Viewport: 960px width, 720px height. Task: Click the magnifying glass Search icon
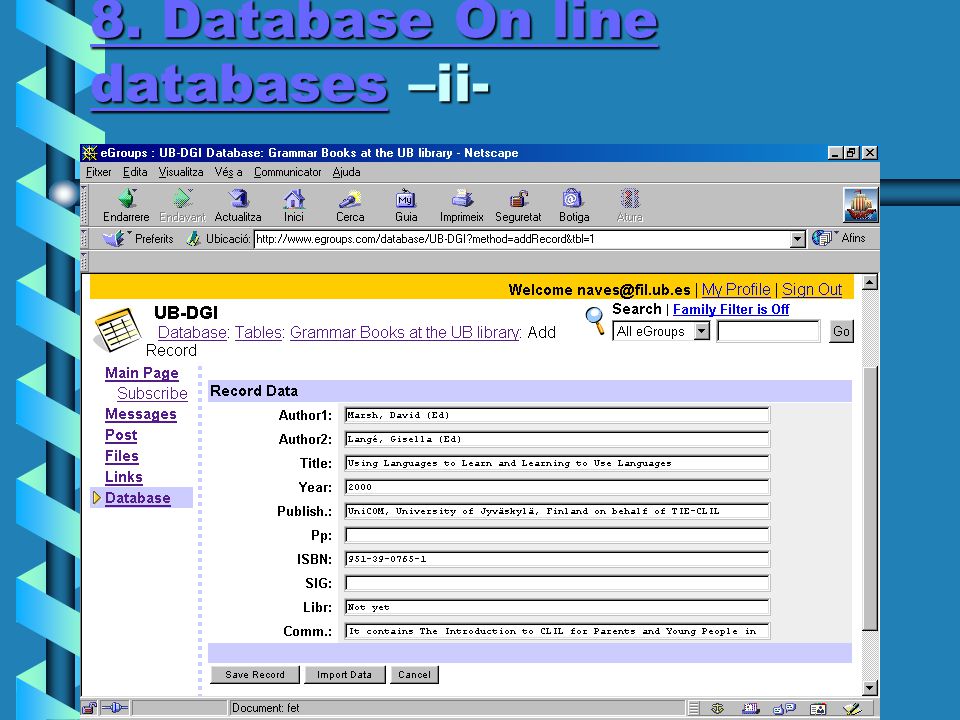point(594,320)
